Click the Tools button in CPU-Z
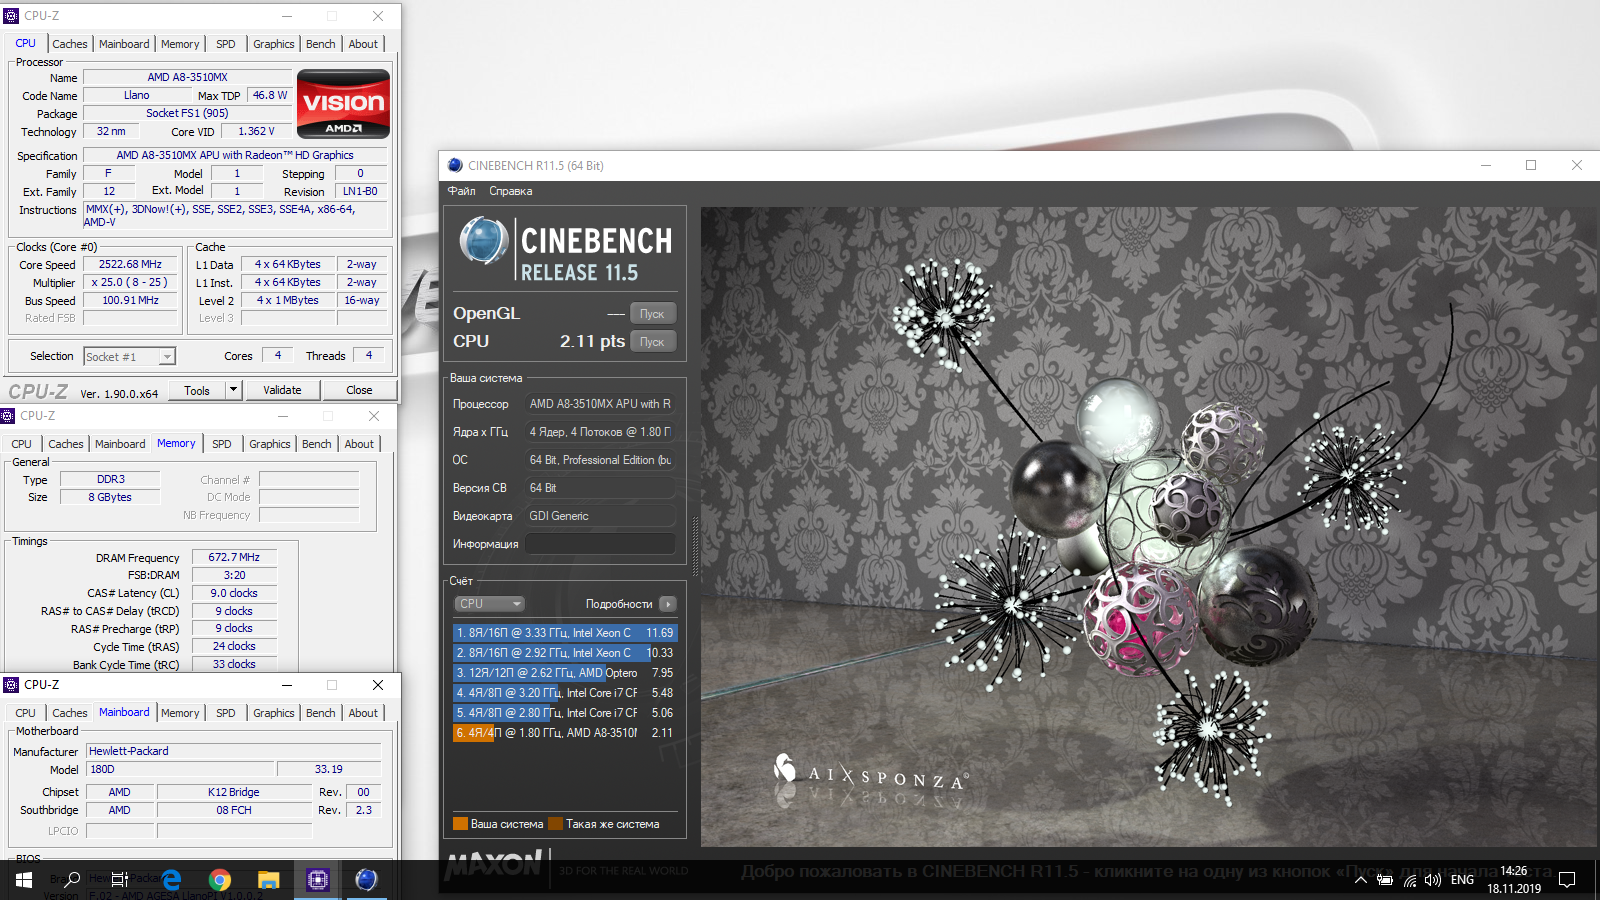Image resolution: width=1600 pixels, height=900 pixels. pos(197,391)
